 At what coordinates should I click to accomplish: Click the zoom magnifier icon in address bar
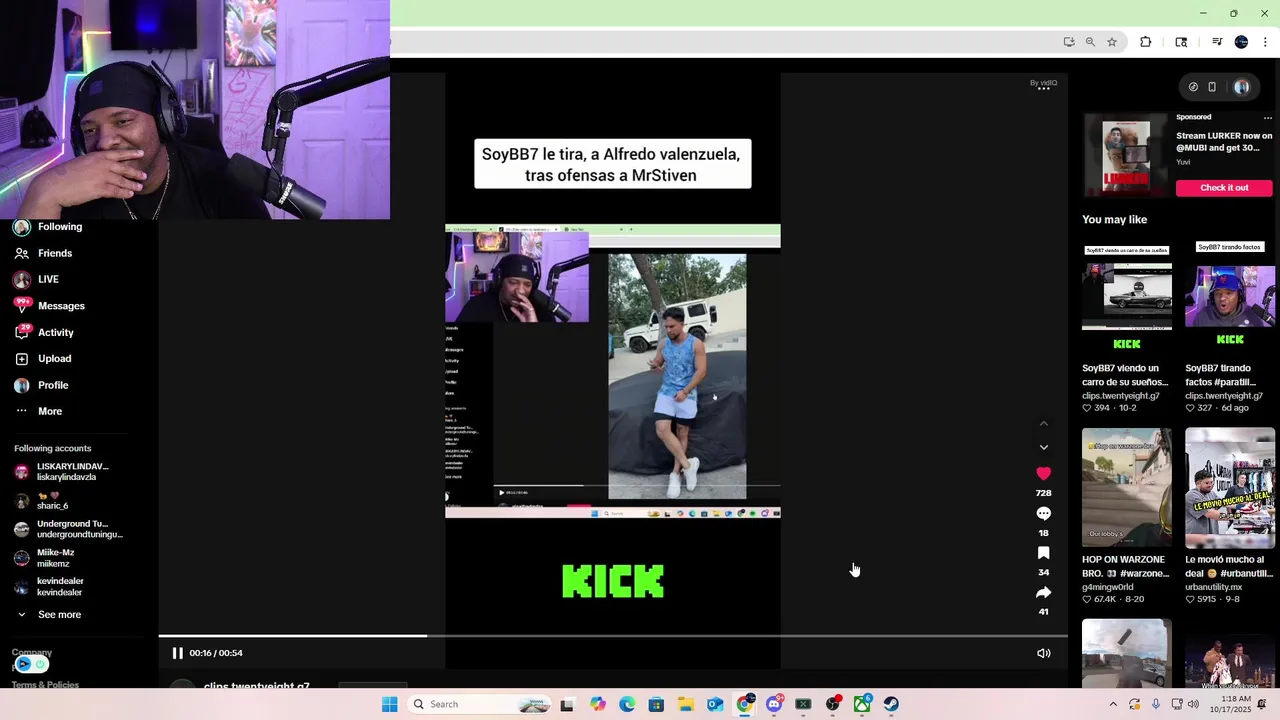1090,42
